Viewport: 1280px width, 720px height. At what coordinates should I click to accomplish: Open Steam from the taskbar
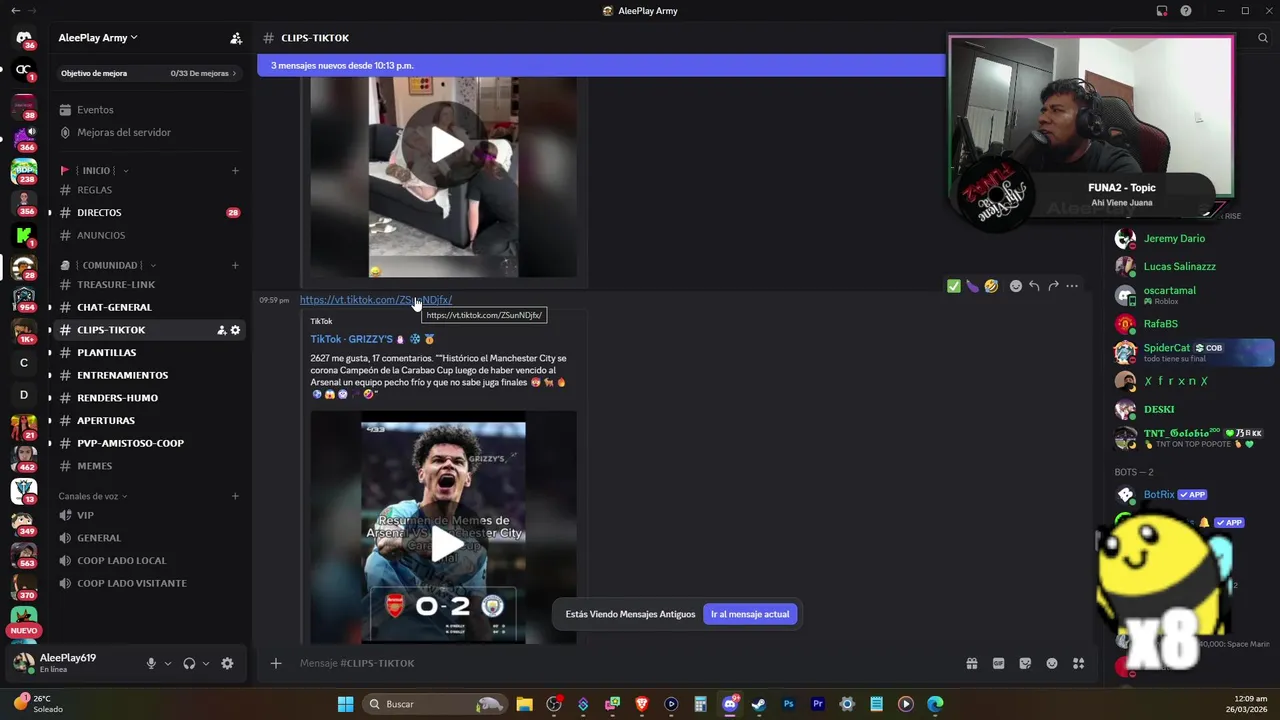759,704
